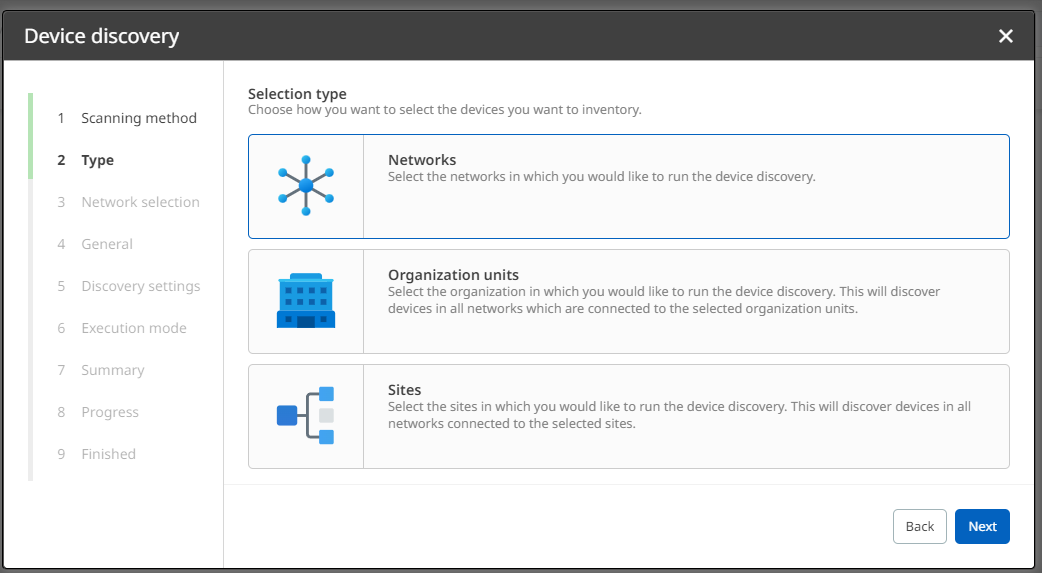Click the Networks hub icon
Image resolution: width=1042 pixels, height=573 pixels.
[x=306, y=186]
